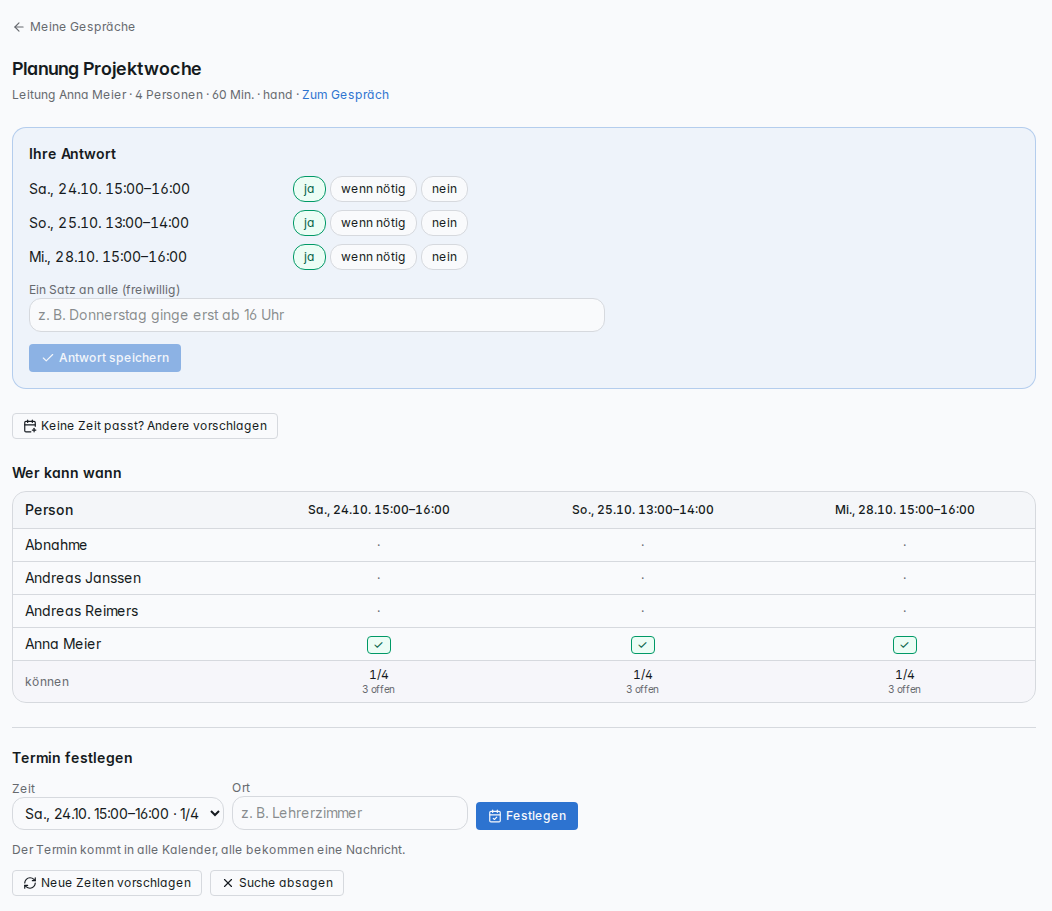The width and height of the screenshot is (1052, 911).
Task: Focus the 'Ein Satz an alle' text field
Action: (317, 315)
